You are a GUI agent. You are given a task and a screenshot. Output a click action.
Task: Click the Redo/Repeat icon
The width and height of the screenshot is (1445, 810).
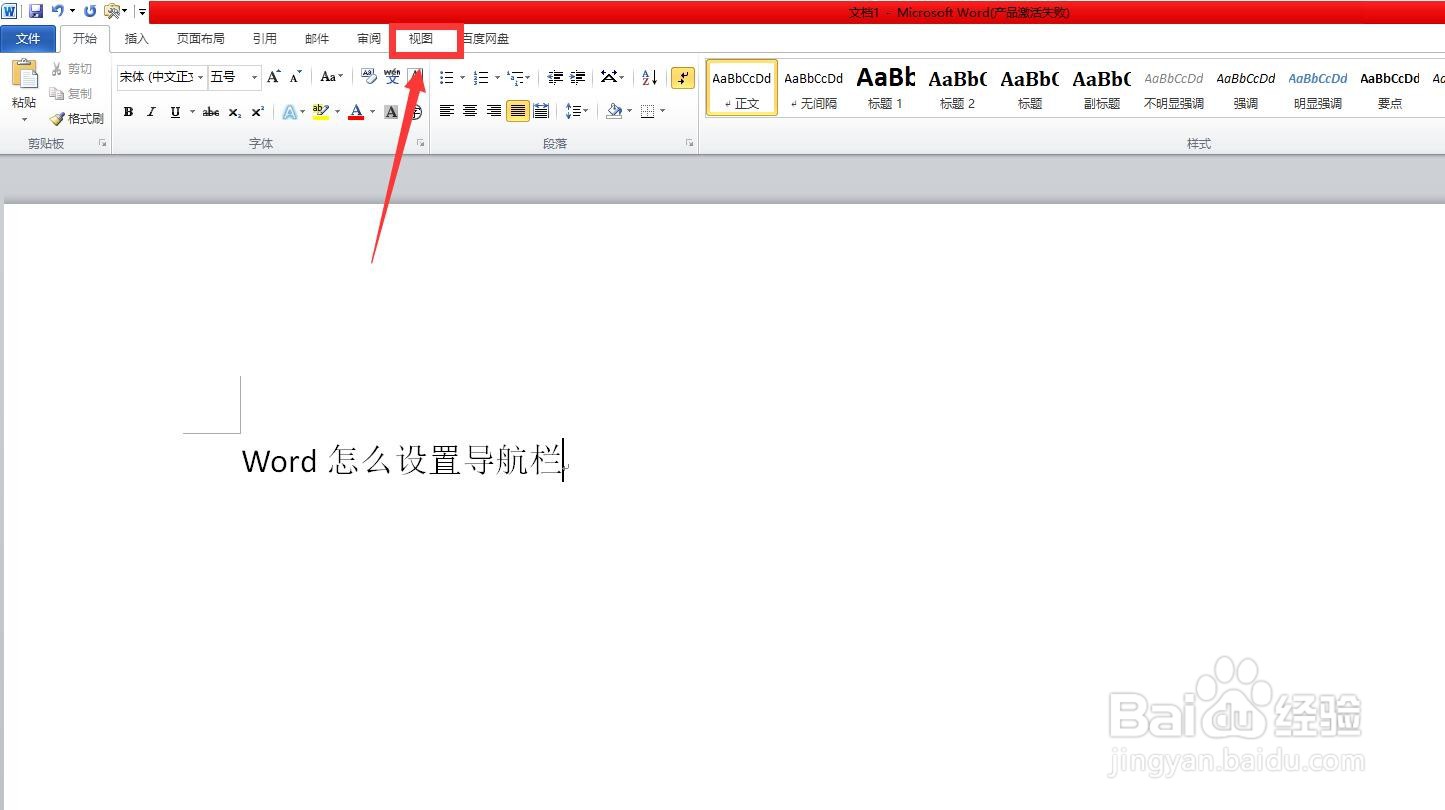pos(90,11)
